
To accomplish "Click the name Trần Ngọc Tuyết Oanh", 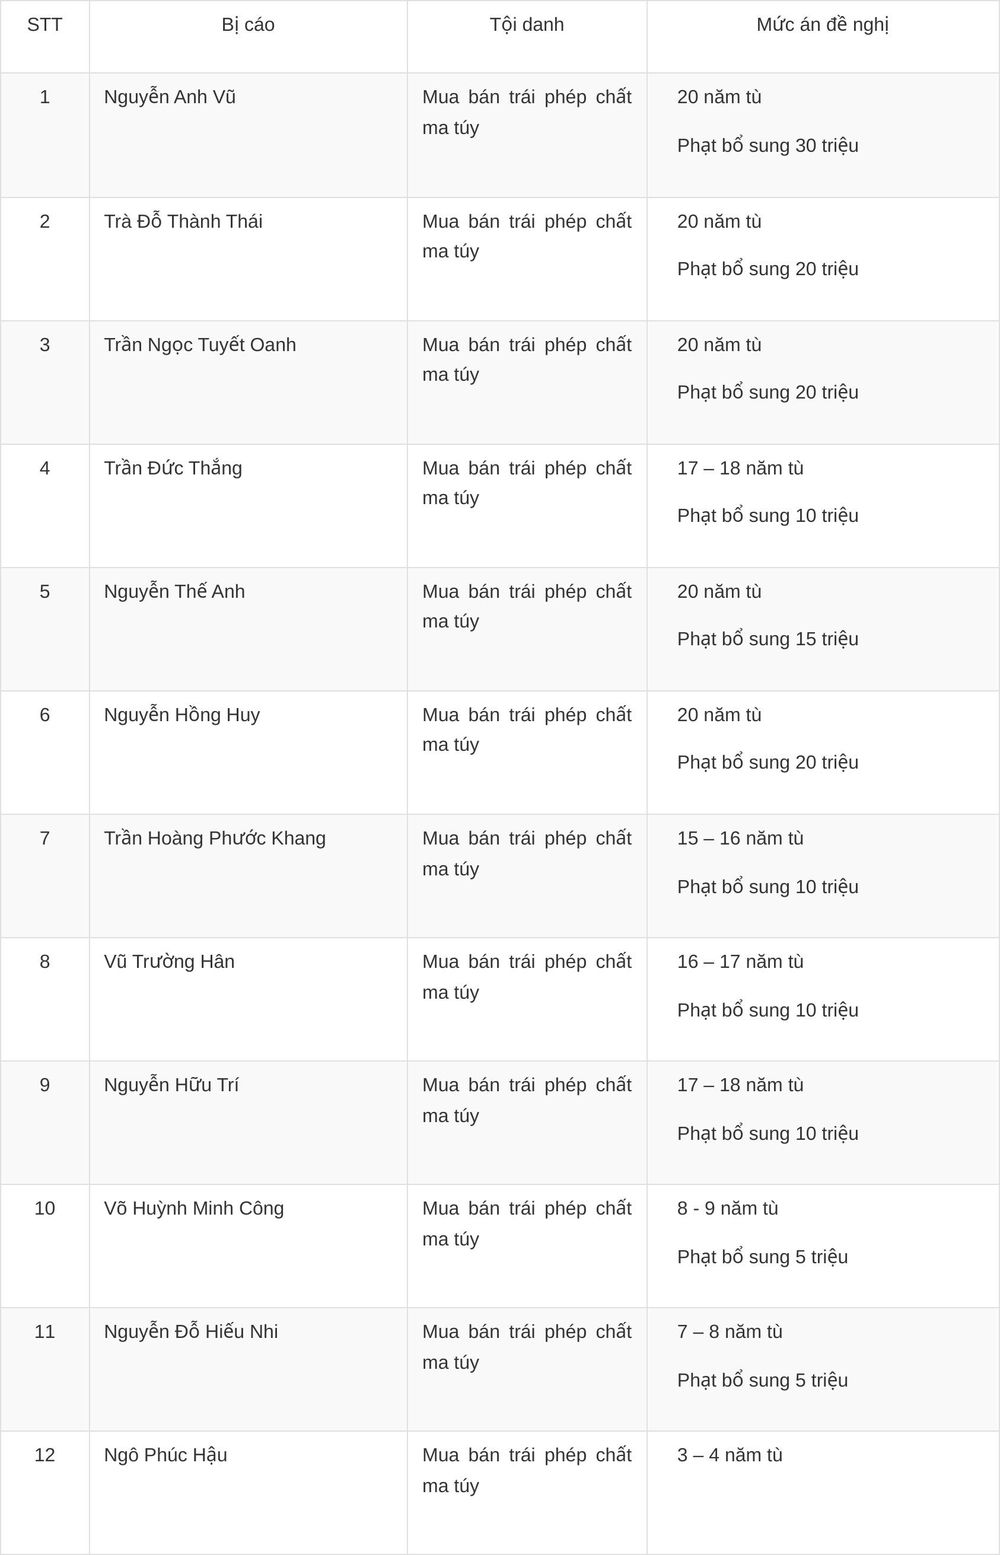I will click(200, 345).
